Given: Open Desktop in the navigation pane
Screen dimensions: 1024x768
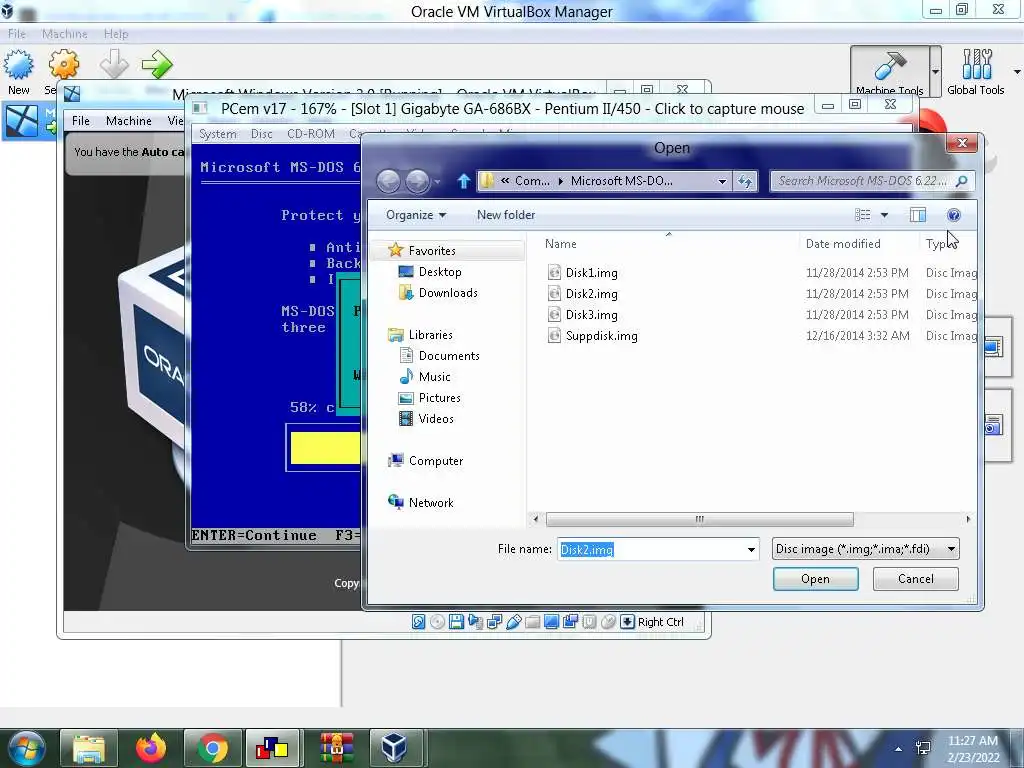Looking at the screenshot, I should [440, 272].
